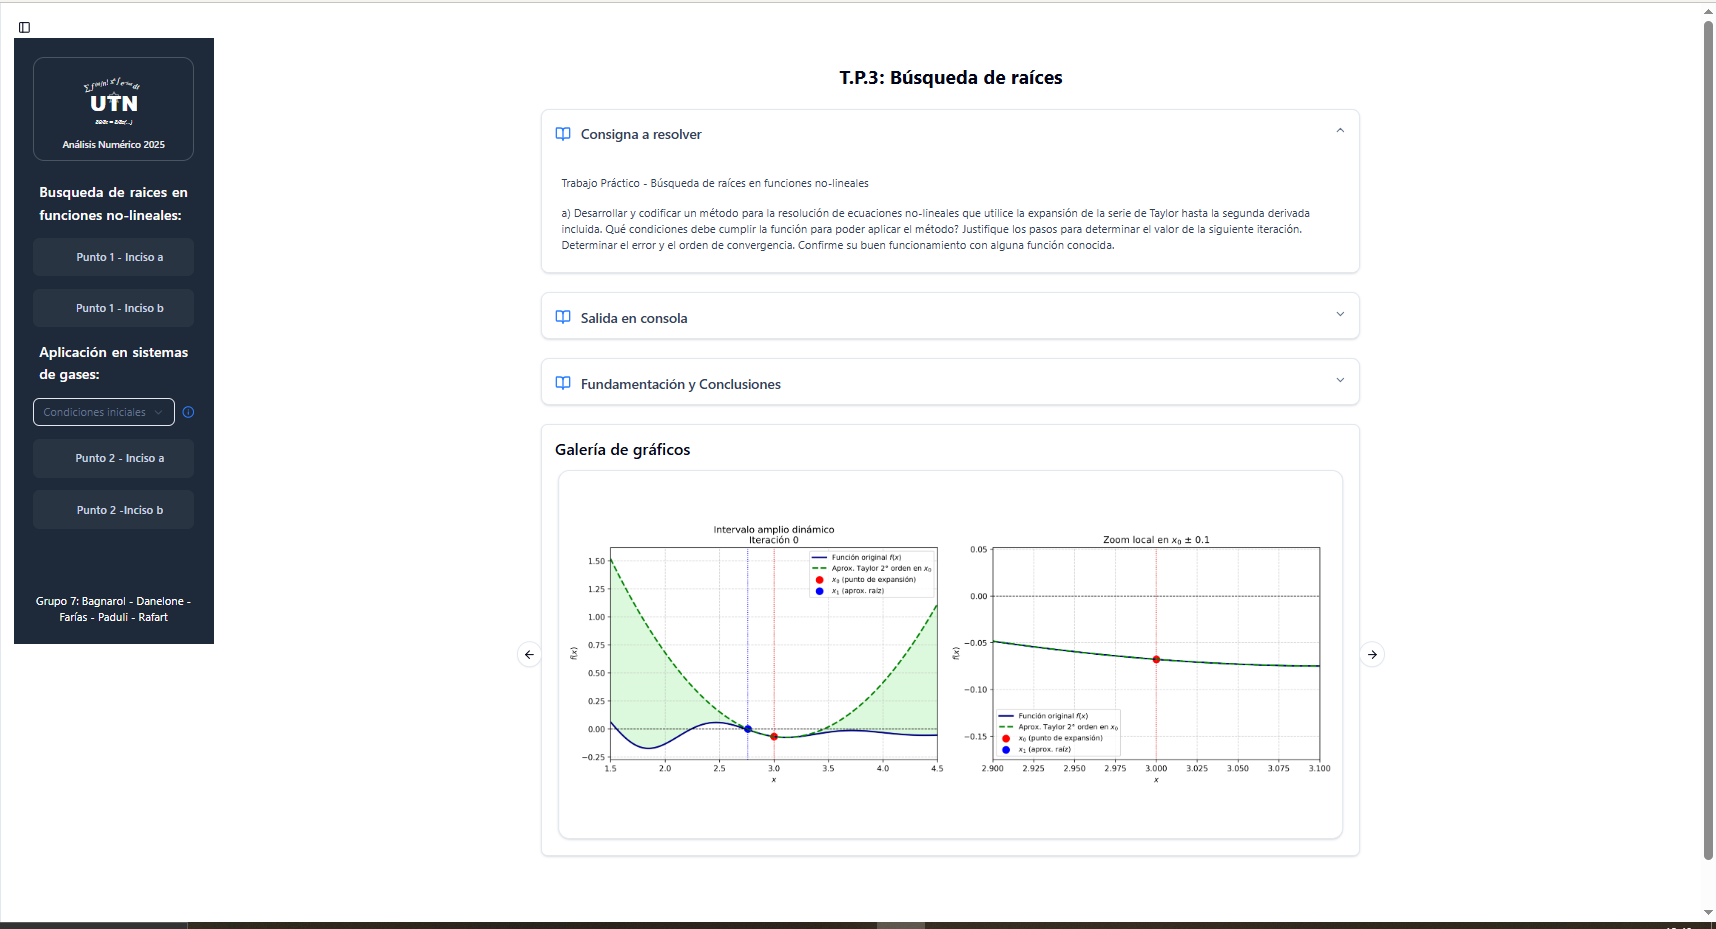Open Punto 2 -Inciso b
The image size is (1716, 929).
(113, 510)
